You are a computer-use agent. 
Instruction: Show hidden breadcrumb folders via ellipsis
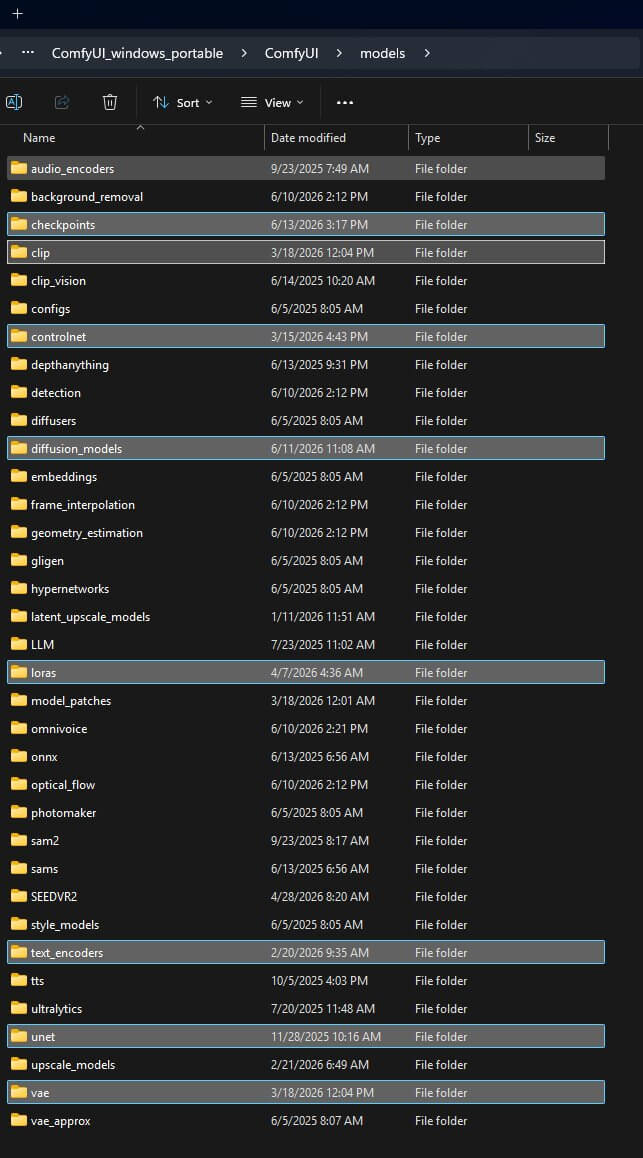point(28,53)
